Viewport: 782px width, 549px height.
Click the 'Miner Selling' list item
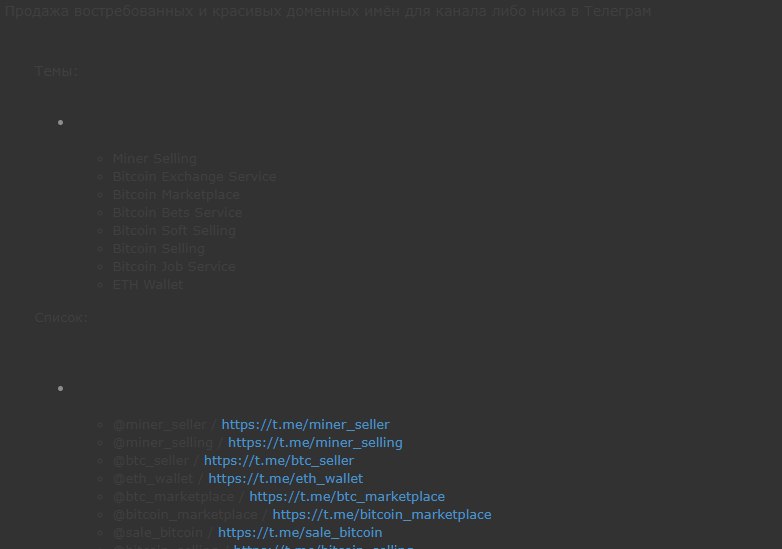click(155, 159)
